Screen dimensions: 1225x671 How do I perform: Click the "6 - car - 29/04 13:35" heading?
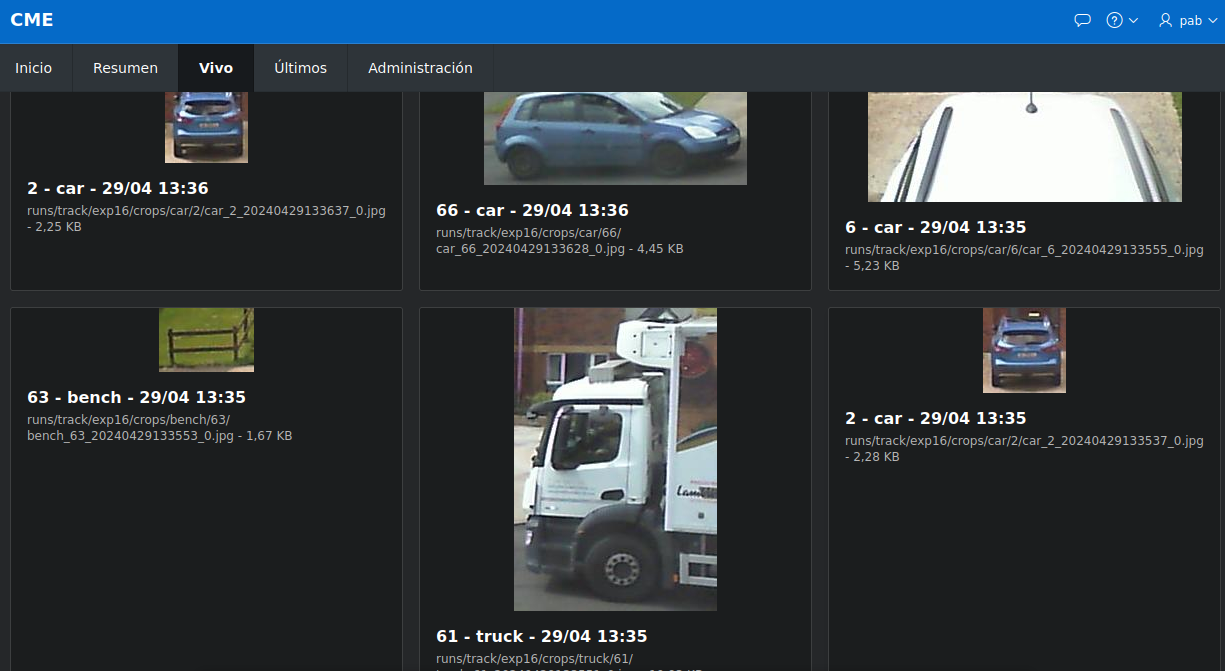(x=935, y=228)
